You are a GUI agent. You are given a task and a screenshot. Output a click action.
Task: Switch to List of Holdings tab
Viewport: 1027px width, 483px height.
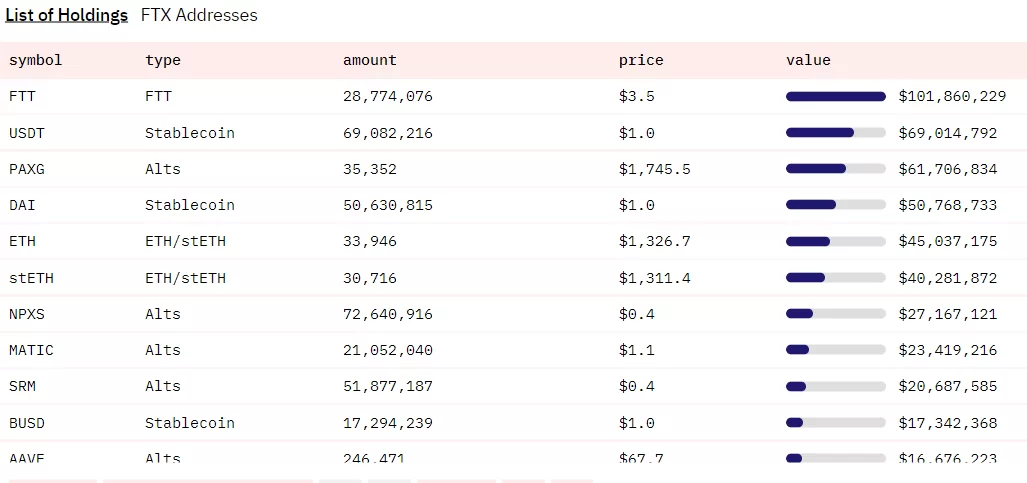click(66, 15)
